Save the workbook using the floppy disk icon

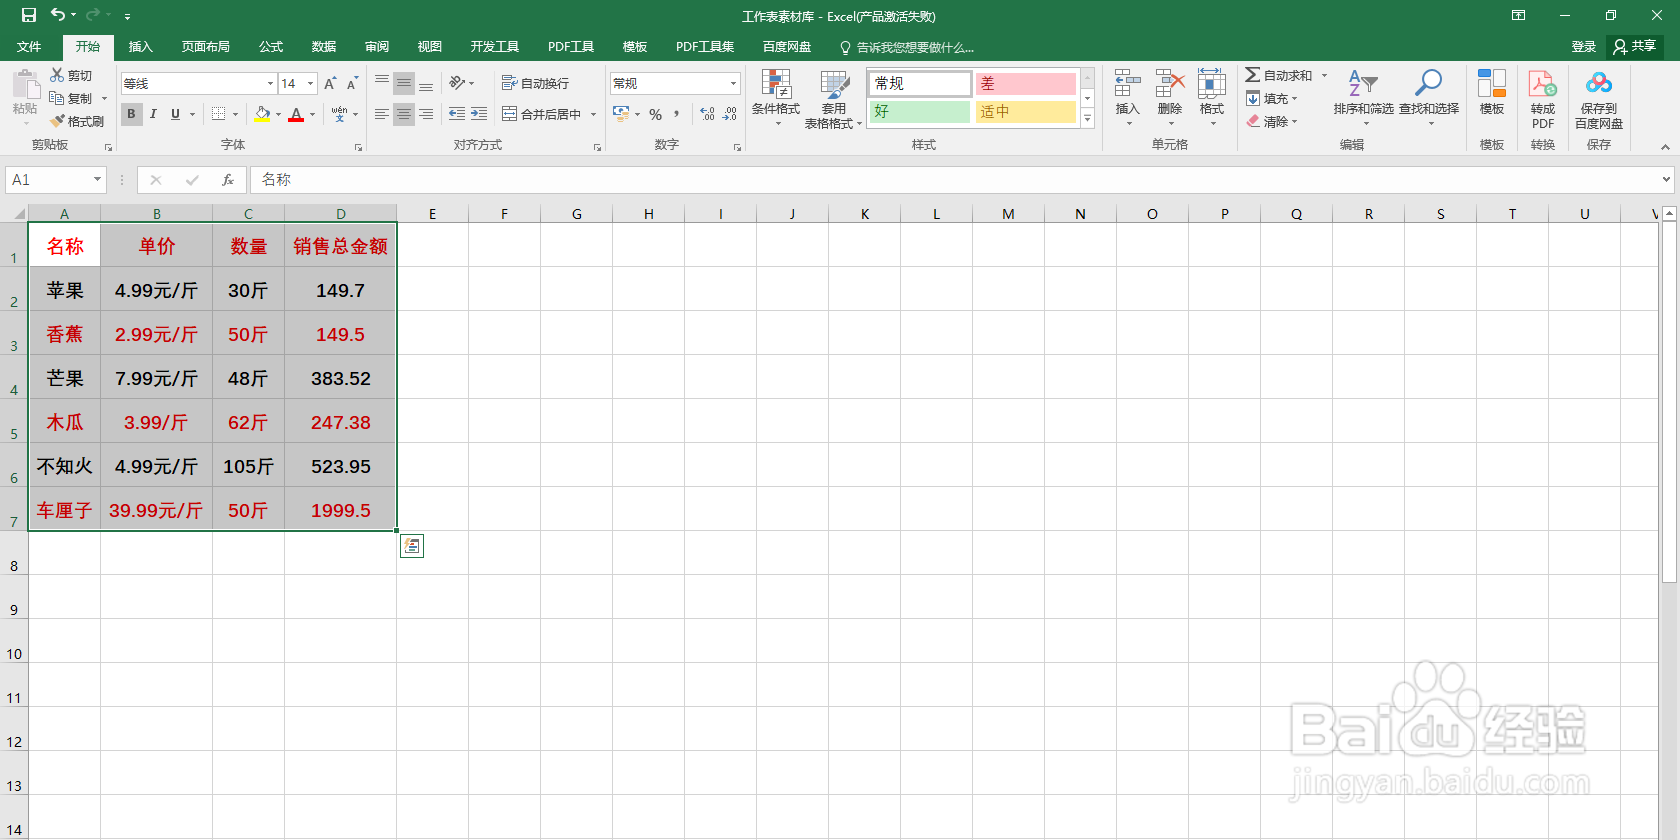(x=28, y=15)
